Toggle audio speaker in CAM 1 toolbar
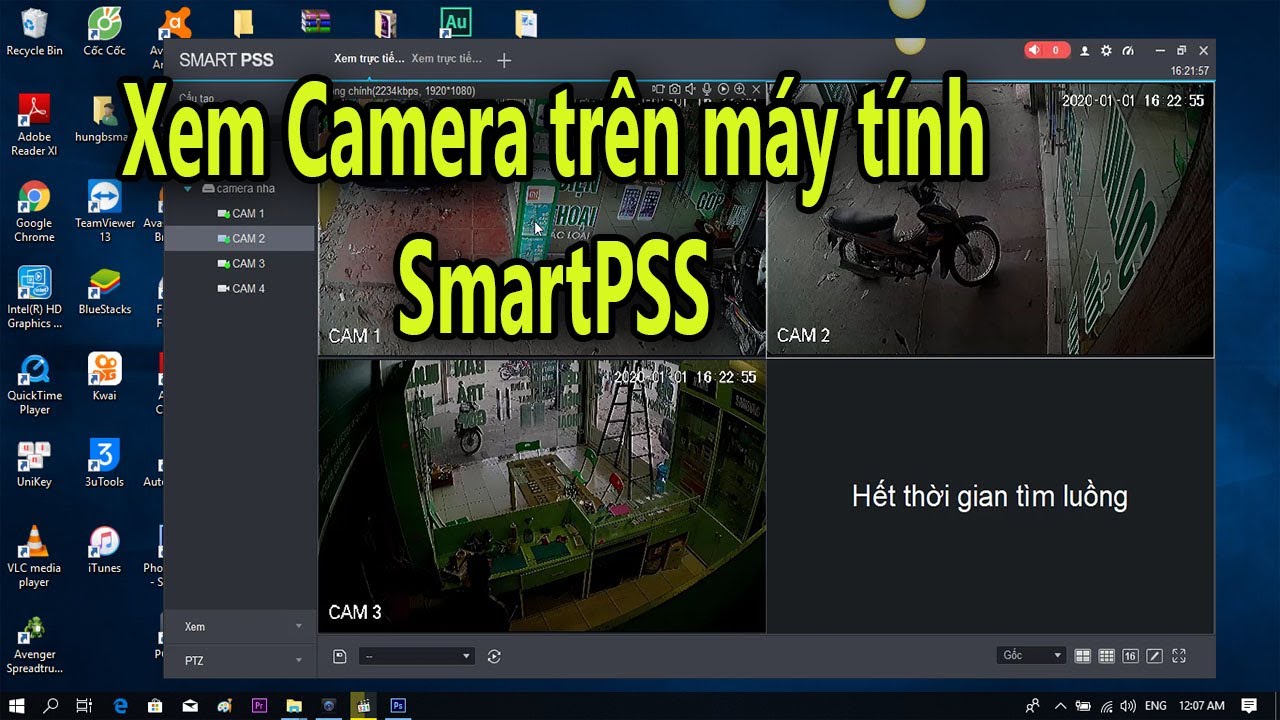Image resolution: width=1280 pixels, height=720 pixels. tap(690, 90)
